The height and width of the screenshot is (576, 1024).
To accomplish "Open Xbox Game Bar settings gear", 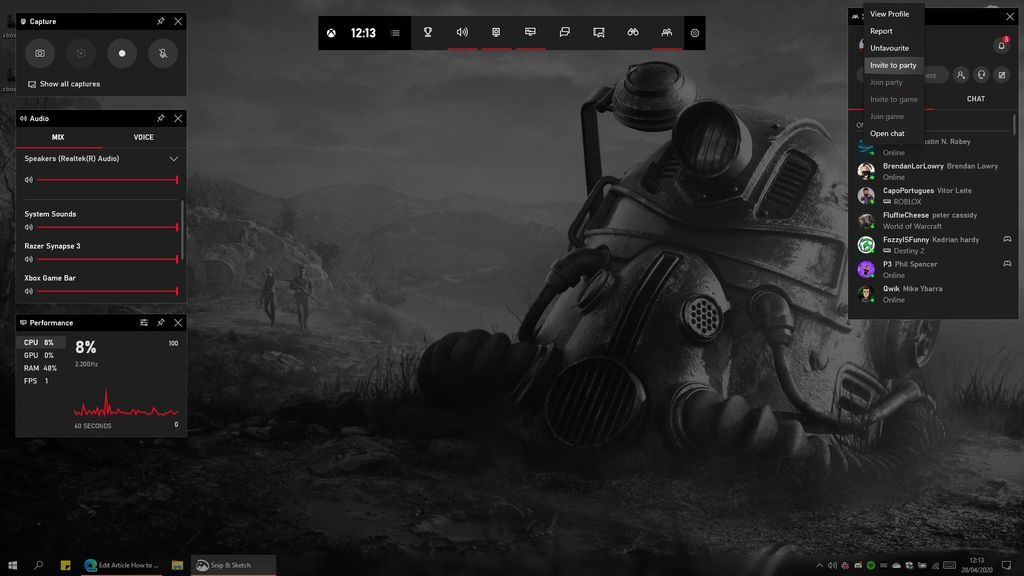I will [694, 32].
